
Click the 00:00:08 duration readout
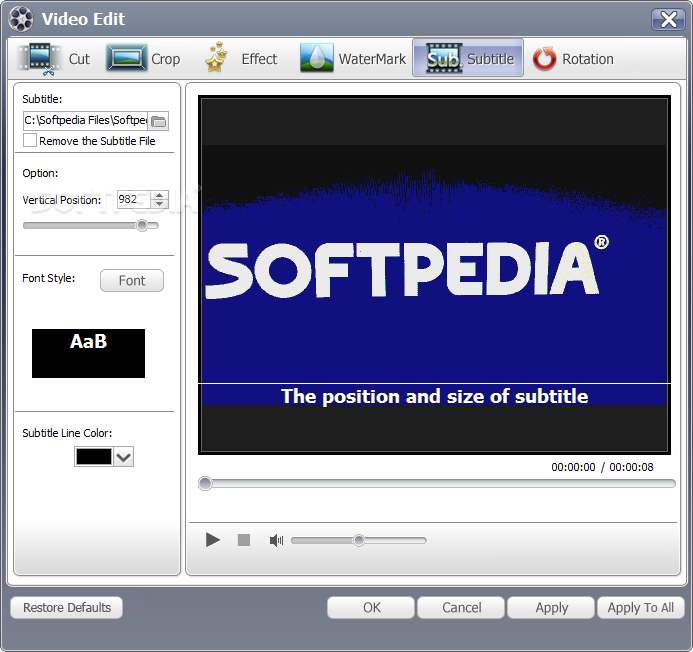(x=631, y=467)
